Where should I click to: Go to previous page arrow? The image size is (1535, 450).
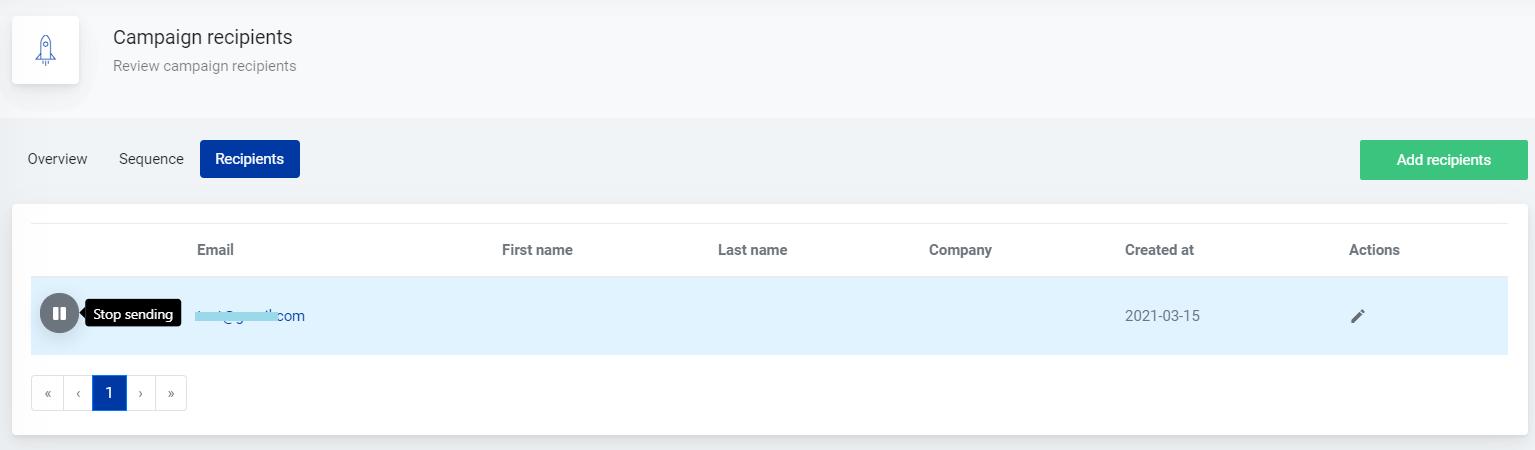click(x=78, y=393)
